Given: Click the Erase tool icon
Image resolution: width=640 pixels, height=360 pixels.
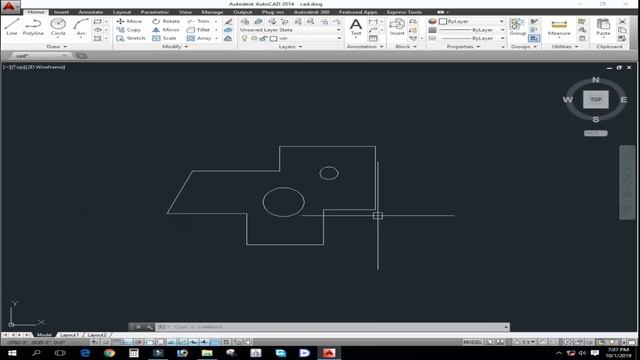Looking at the screenshot, I should [x=228, y=21].
